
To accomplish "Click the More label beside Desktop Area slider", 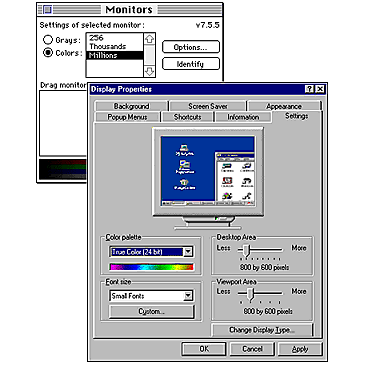I will coord(299,248).
